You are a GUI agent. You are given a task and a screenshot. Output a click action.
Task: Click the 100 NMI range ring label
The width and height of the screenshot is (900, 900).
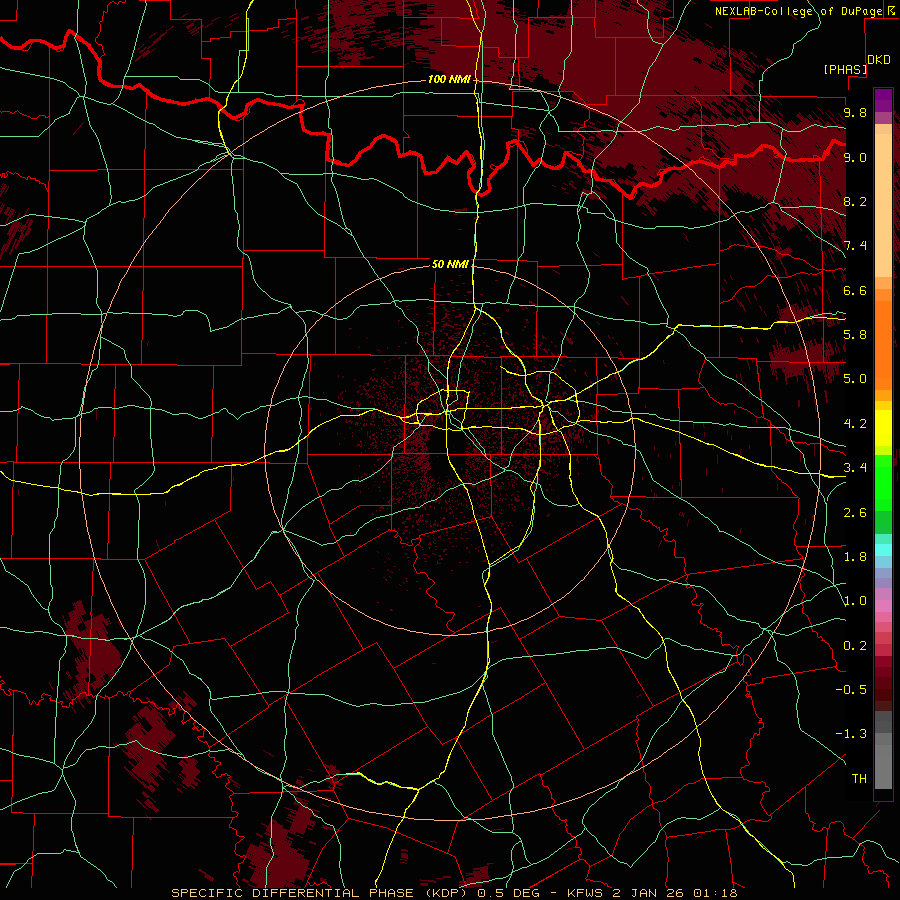tap(449, 79)
